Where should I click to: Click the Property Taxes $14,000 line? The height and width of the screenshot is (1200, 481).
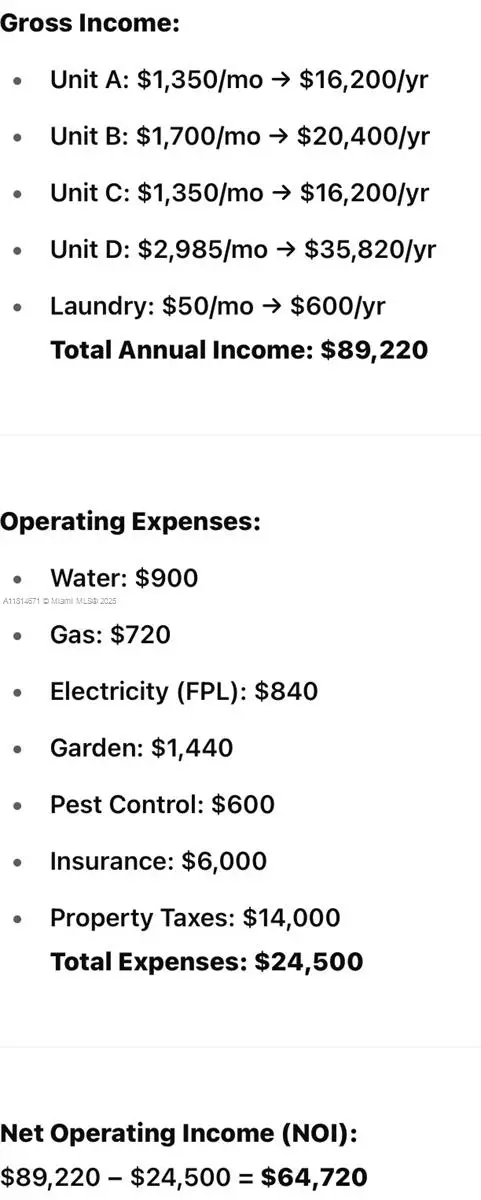[195, 917]
